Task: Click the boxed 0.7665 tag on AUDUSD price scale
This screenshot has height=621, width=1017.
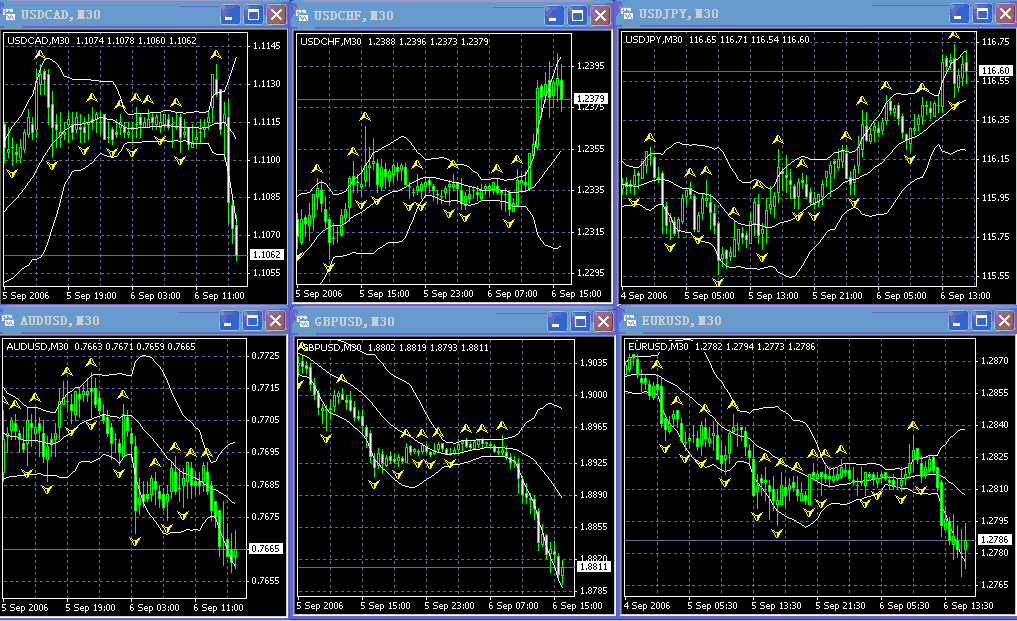Action: (x=265, y=548)
